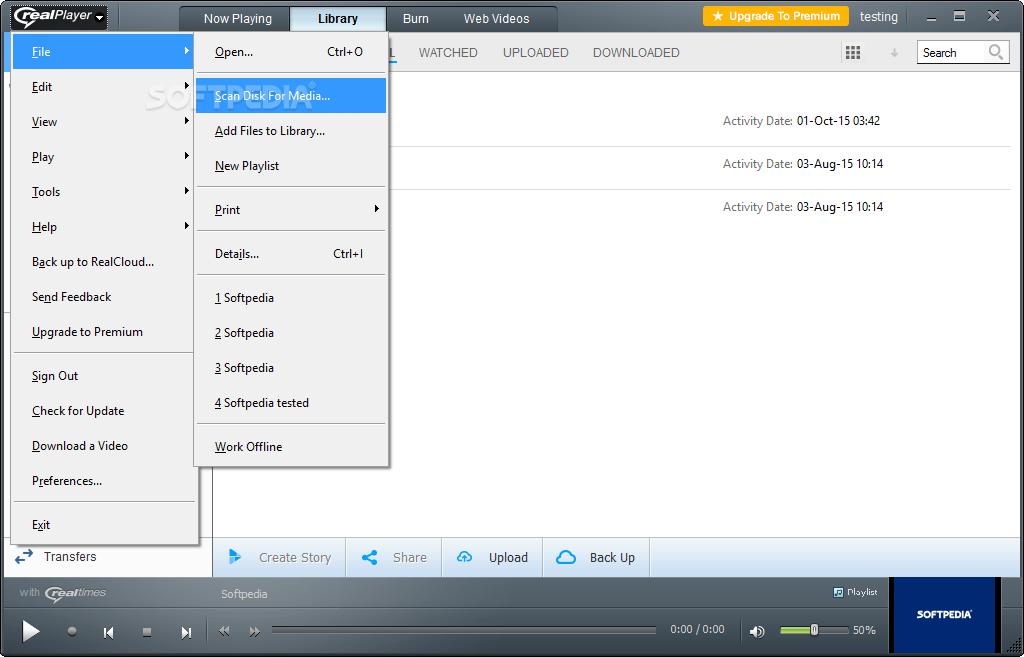Switch to the Burn tab
The height and width of the screenshot is (657, 1024).
[416, 19]
